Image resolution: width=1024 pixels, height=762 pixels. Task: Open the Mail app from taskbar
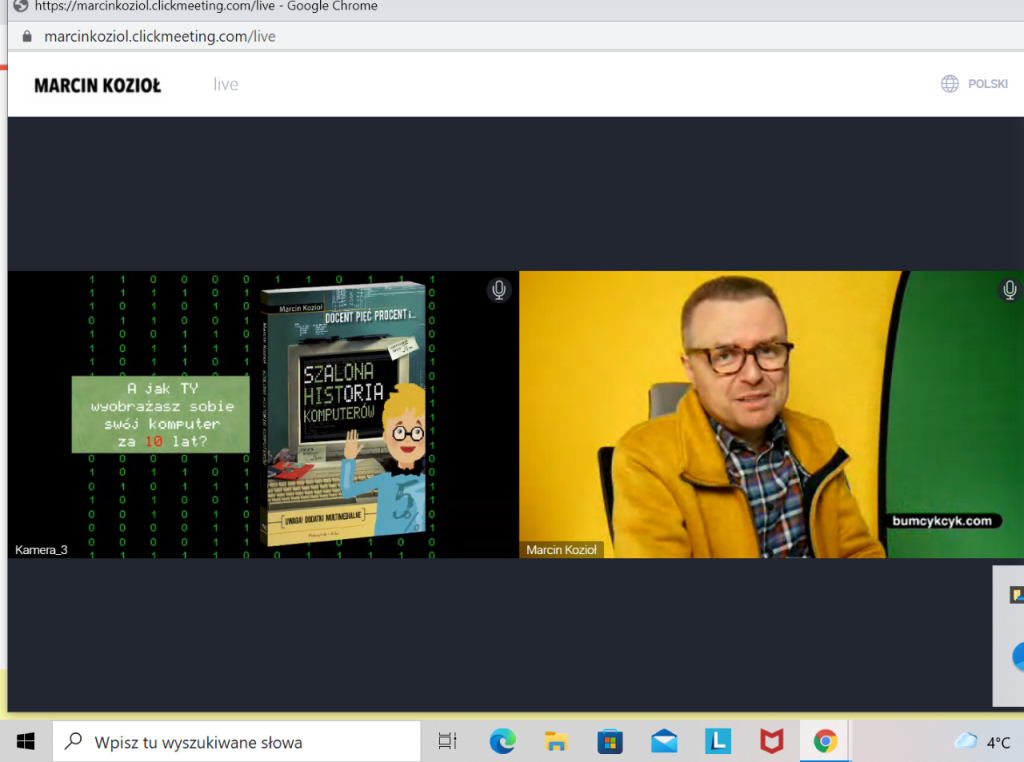tap(663, 741)
